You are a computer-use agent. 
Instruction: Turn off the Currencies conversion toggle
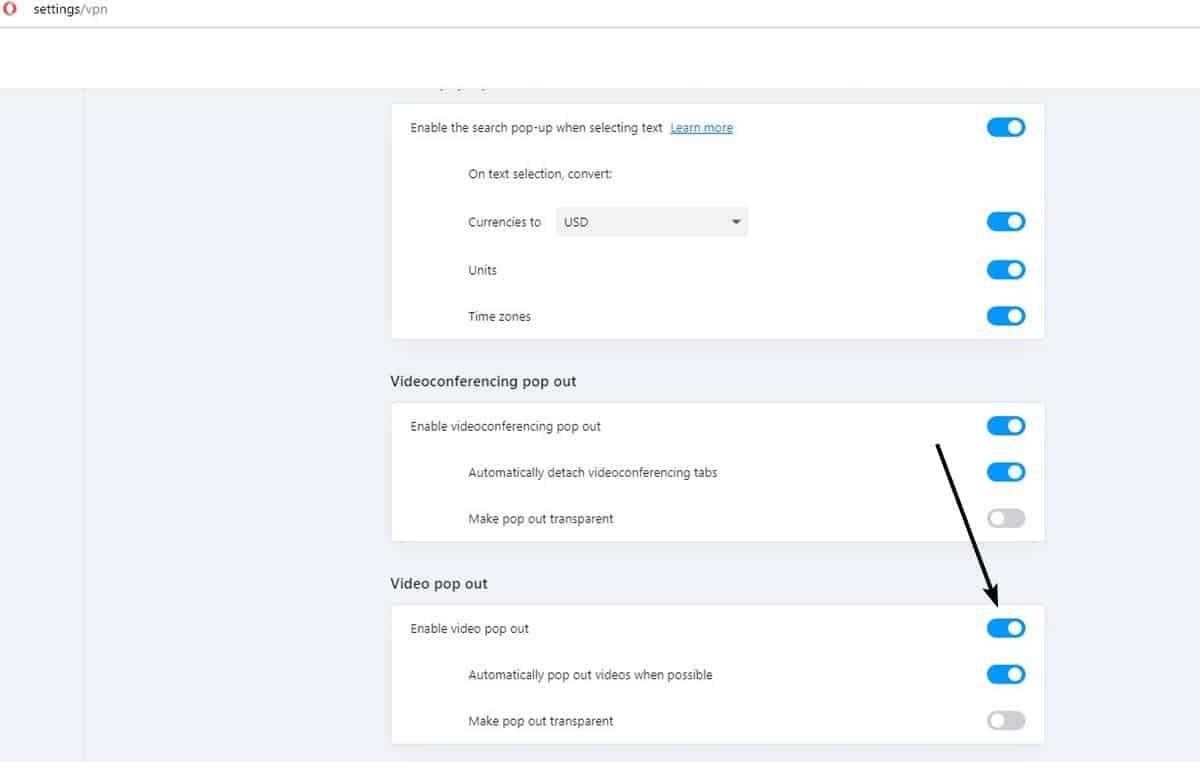[x=1006, y=222]
